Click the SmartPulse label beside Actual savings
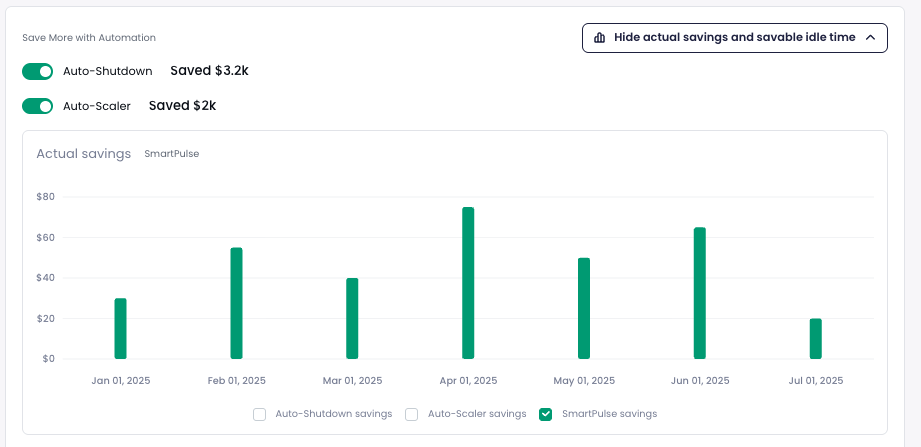This screenshot has width=921, height=447. (171, 154)
